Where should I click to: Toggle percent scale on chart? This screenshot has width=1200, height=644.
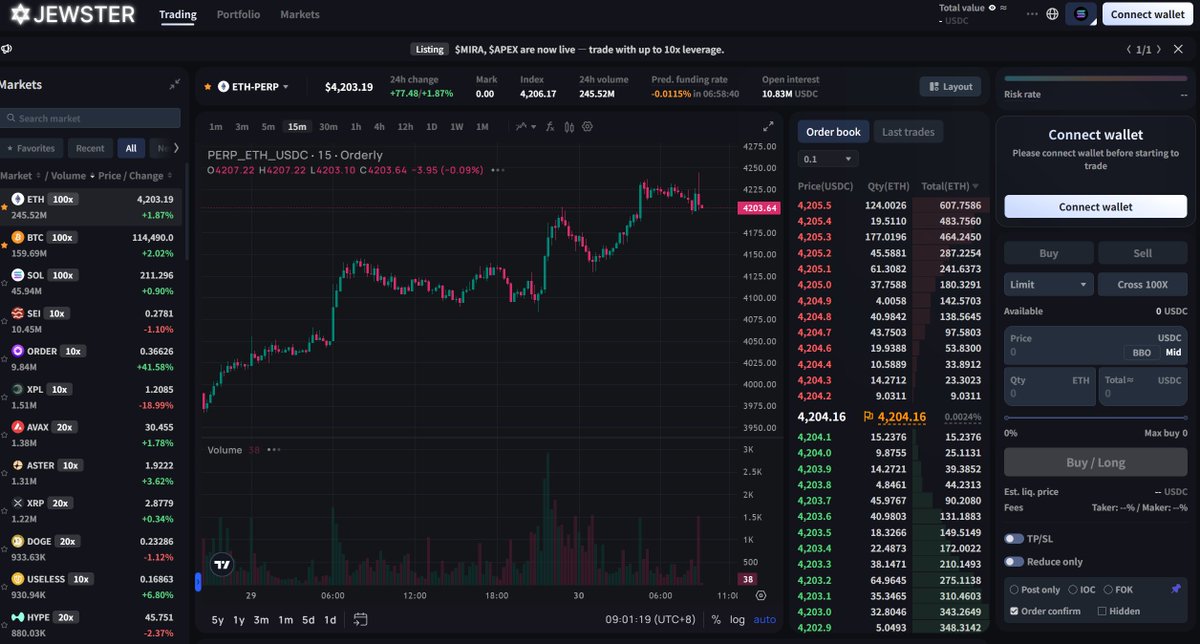click(716, 620)
